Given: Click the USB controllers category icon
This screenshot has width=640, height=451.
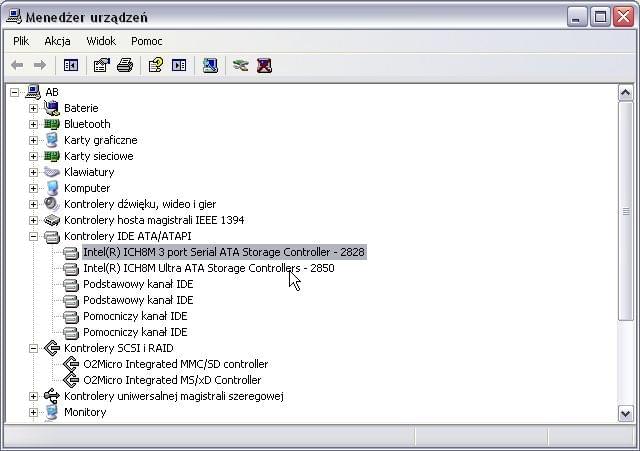Looking at the screenshot, I should pos(52,396).
